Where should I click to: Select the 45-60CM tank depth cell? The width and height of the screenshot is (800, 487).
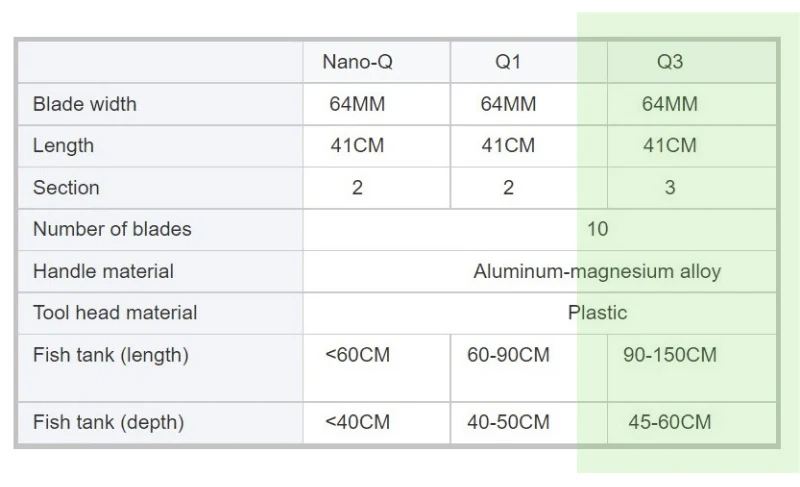pyautogui.click(x=669, y=422)
